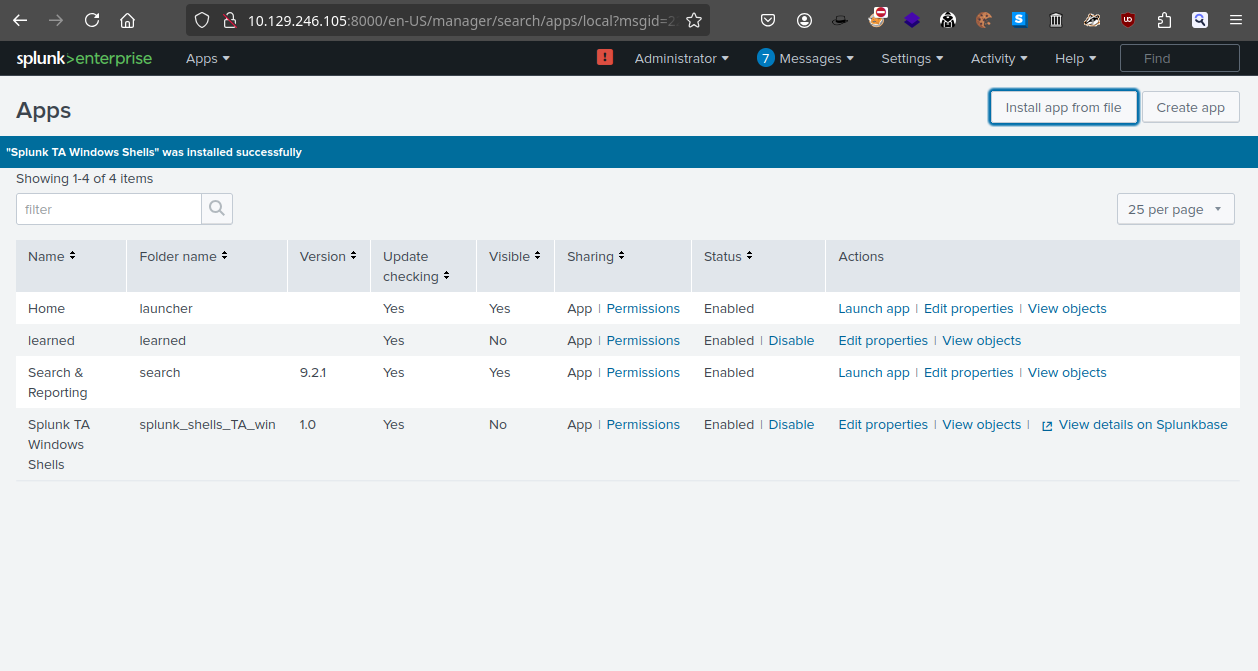Open the Administrator dropdown menu
Image resolution: width=1258 pixels, height=671 pixels.
click(681, 58)
